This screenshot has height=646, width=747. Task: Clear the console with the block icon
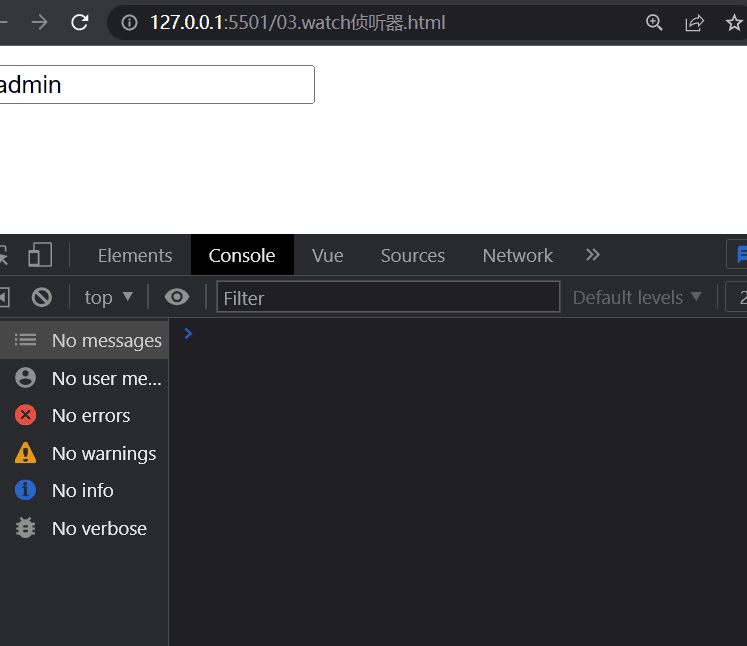pos(41,297)
